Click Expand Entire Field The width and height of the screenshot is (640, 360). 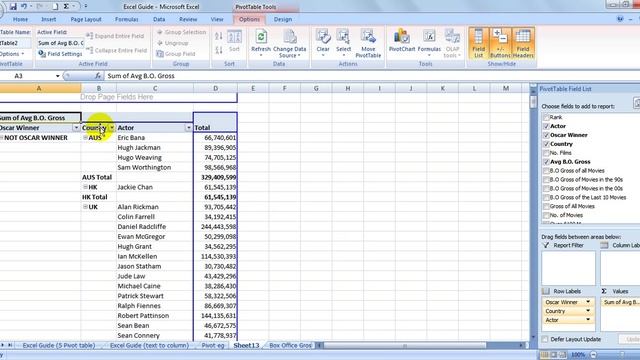115,36
